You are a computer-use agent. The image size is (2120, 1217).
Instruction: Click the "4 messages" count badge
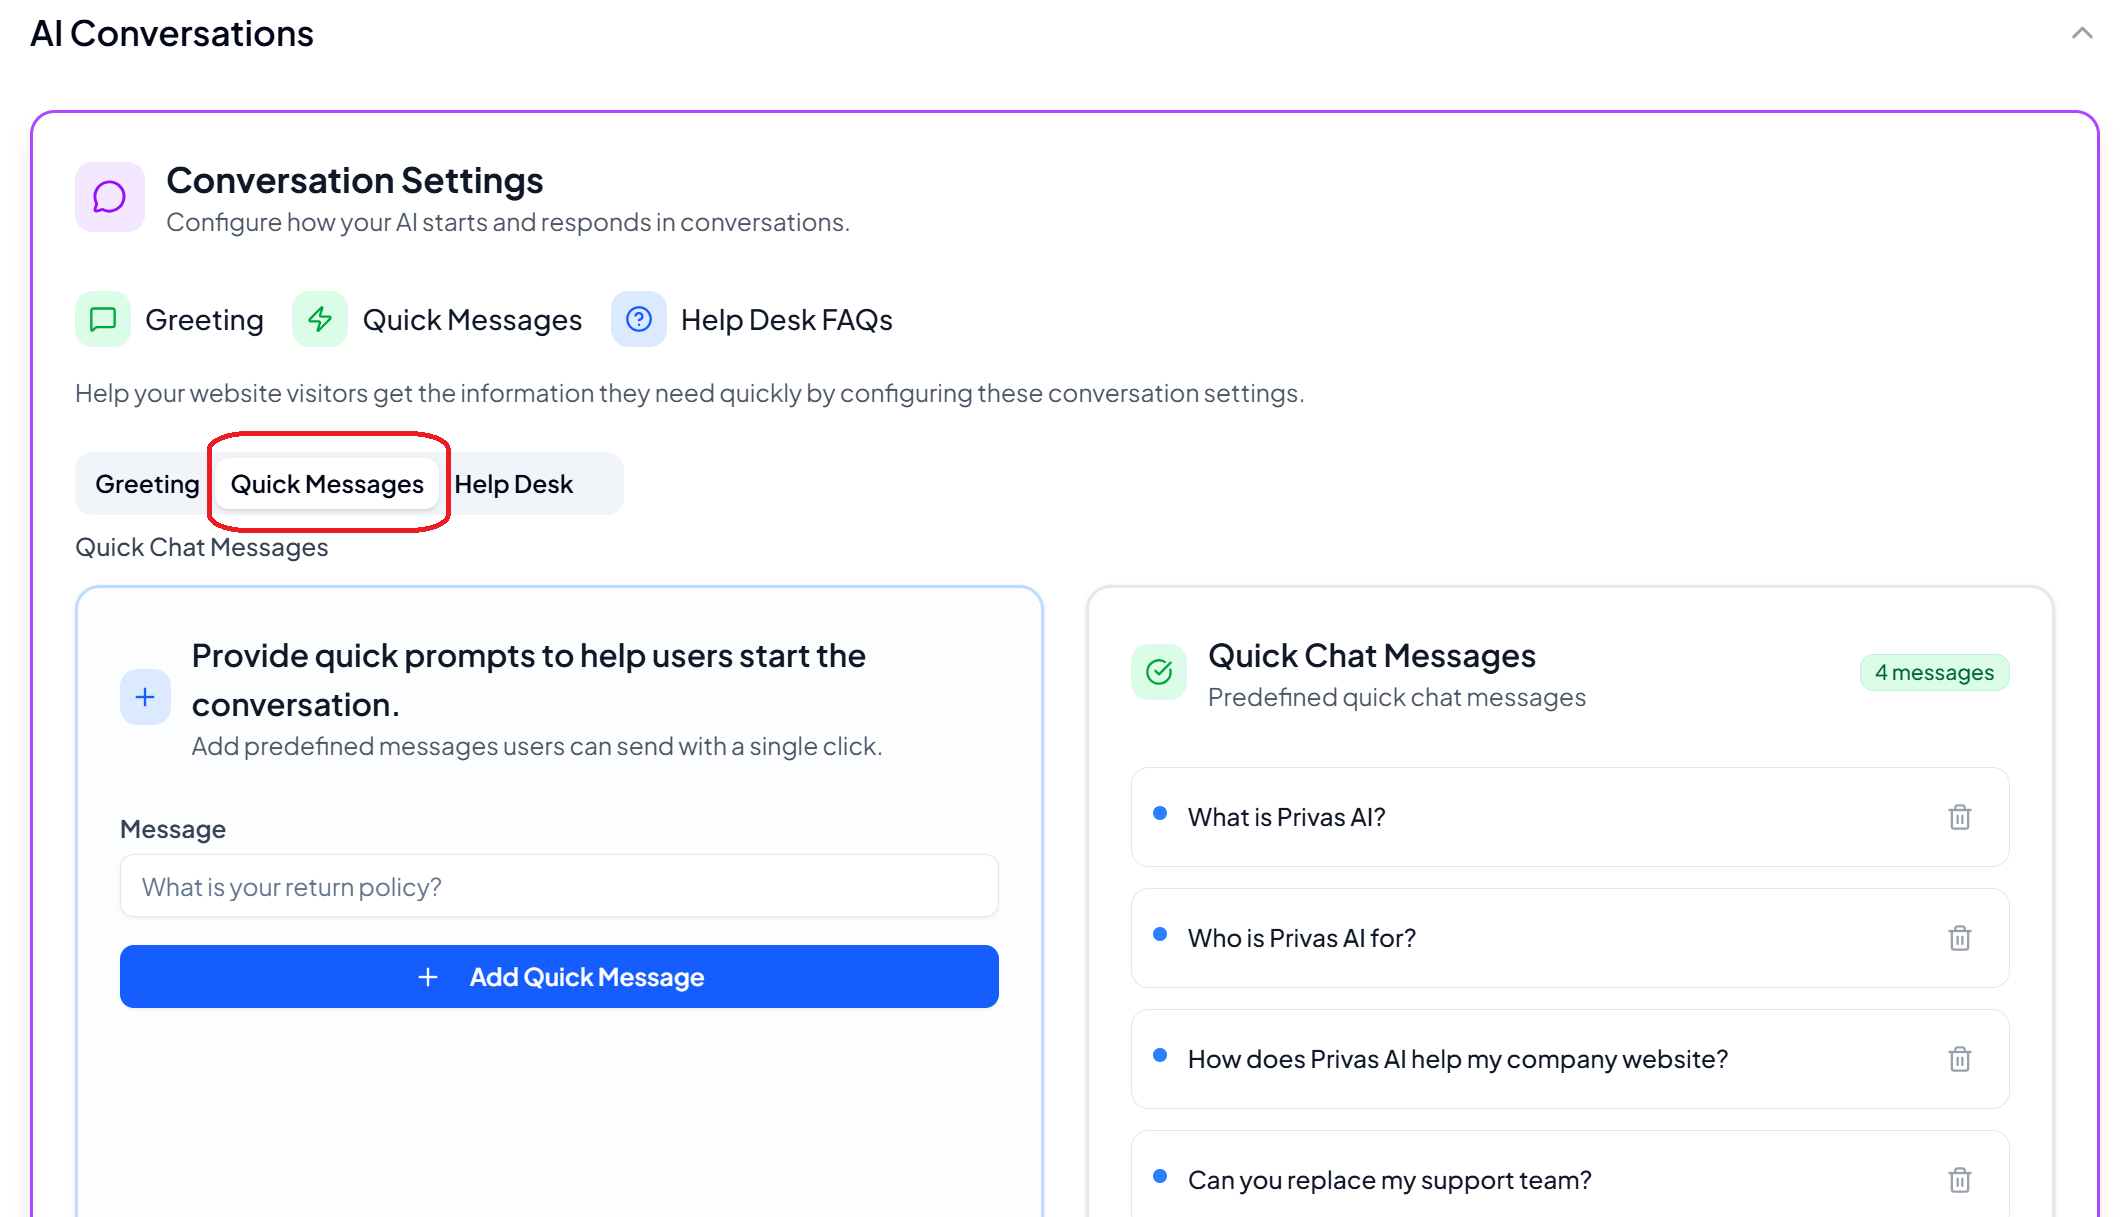coord(1934,672)
